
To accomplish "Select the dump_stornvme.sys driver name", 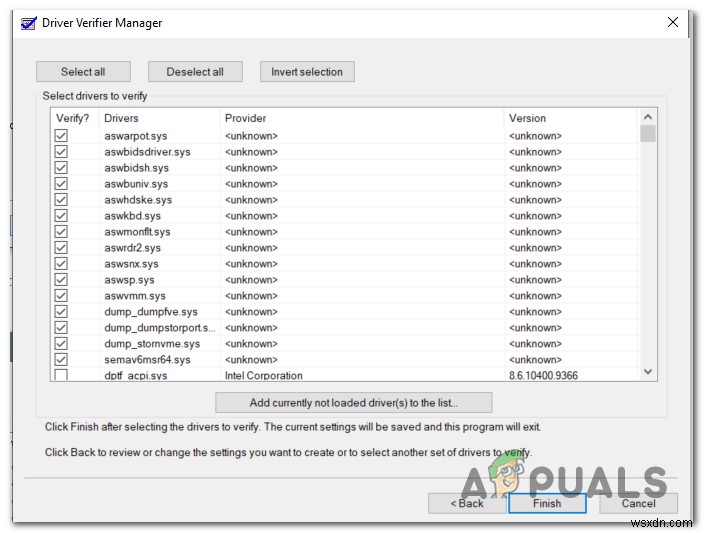I will tap(152, 344).
